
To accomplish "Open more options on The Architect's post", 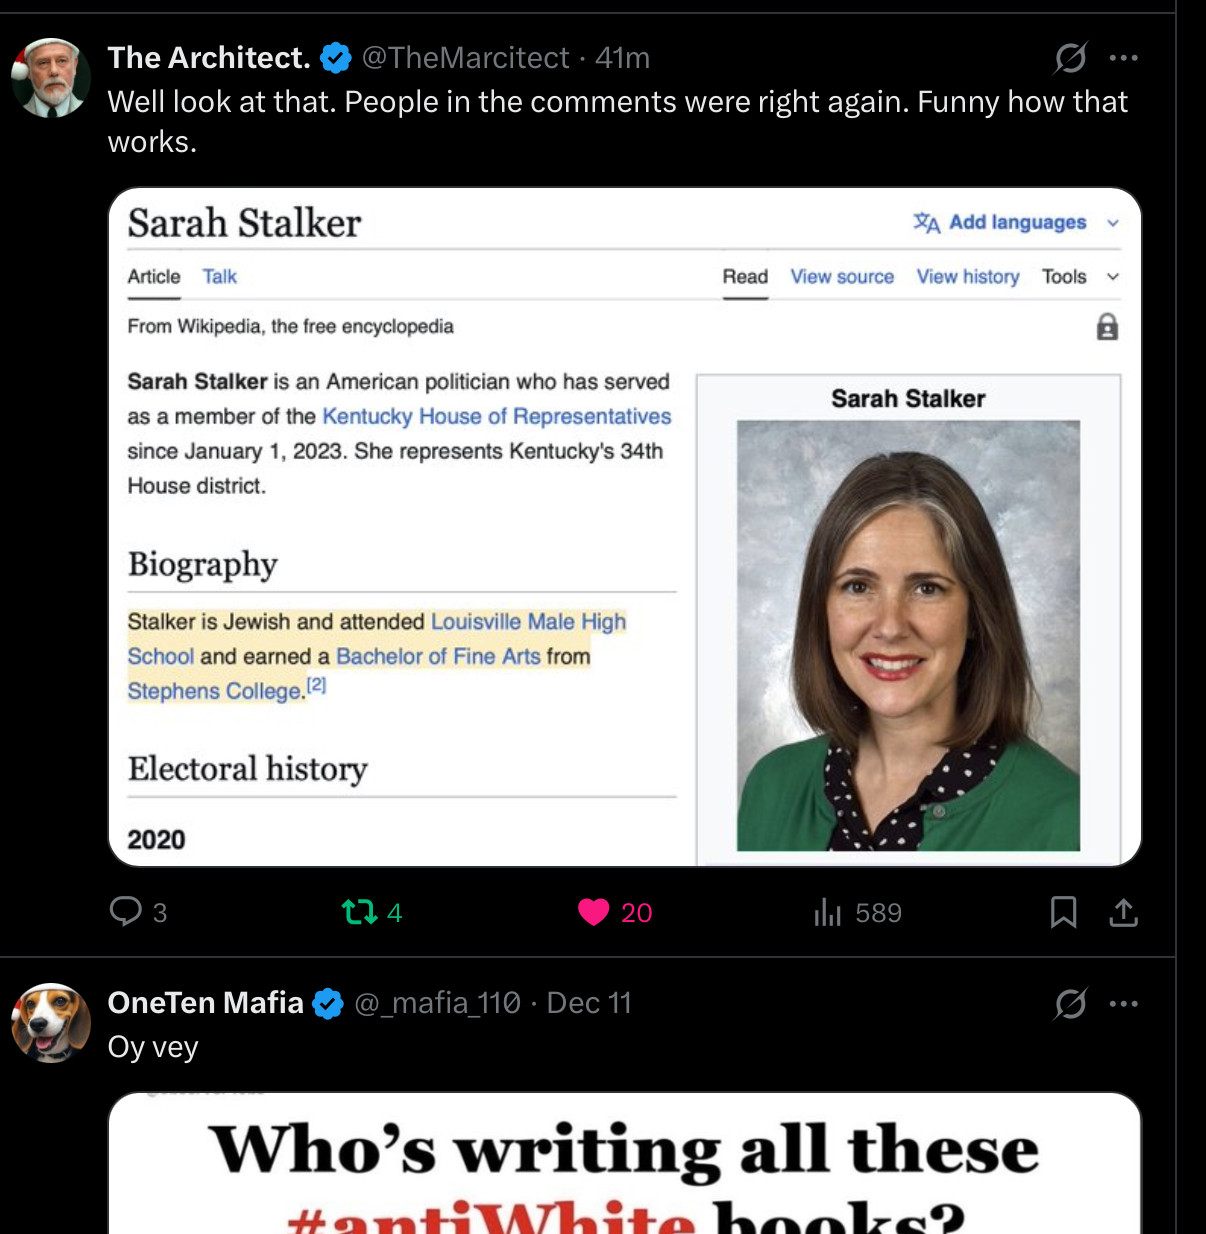I will (1123, 58).
